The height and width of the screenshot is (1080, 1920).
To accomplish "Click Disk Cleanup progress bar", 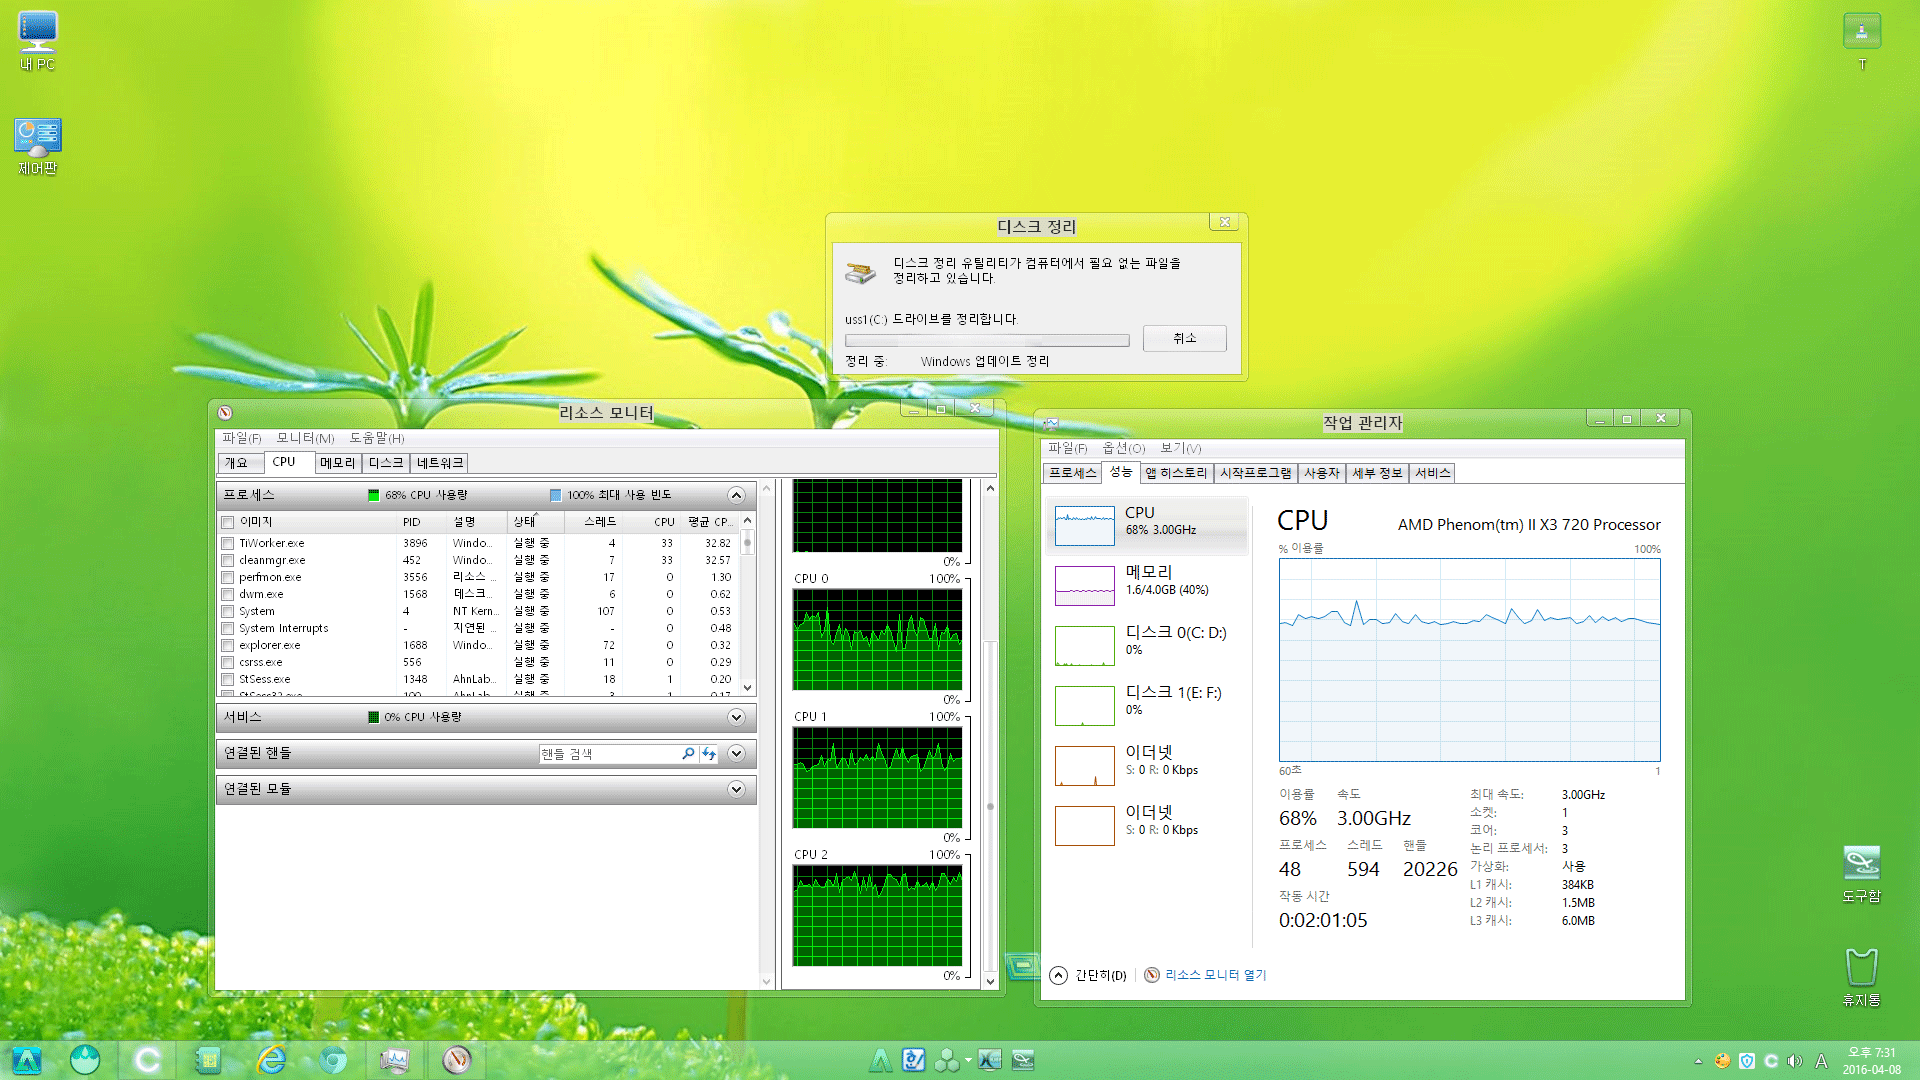I will [987, 341].
